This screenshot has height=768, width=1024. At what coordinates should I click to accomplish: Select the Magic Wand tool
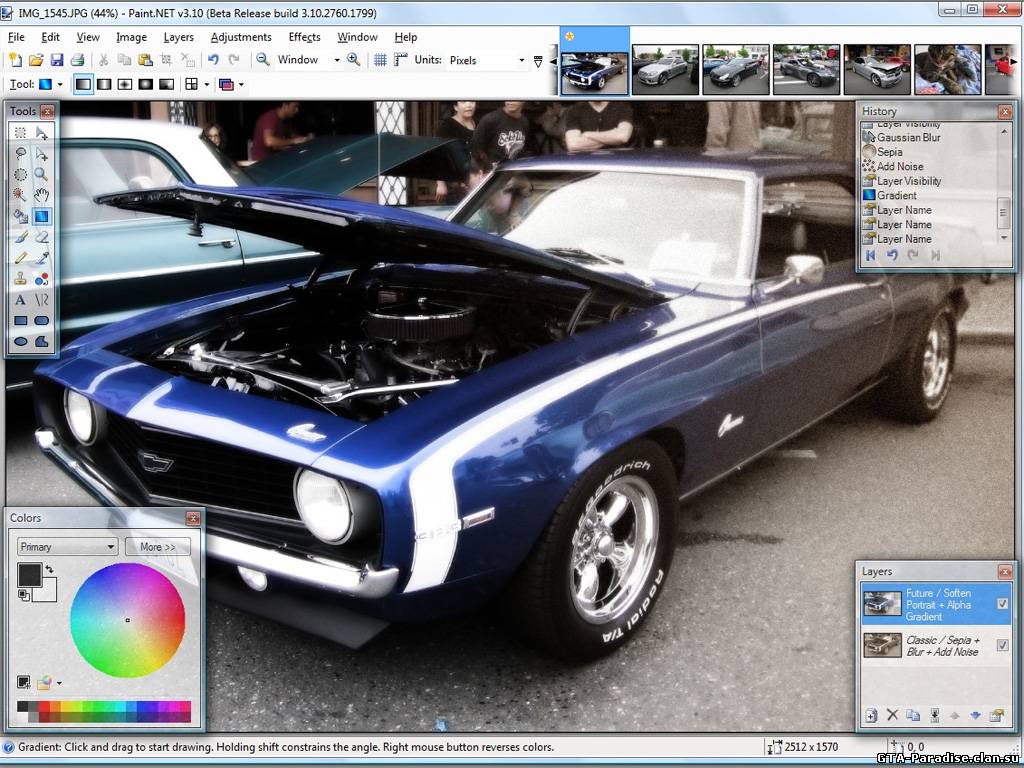coord(20,194)
